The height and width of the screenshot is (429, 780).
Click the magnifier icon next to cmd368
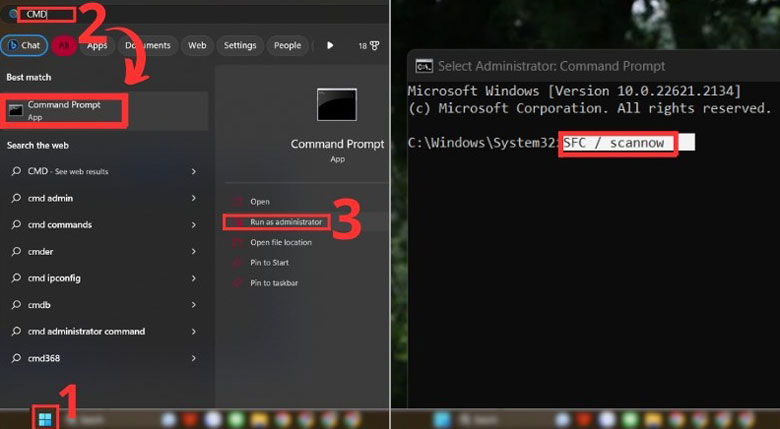[16, 358]
